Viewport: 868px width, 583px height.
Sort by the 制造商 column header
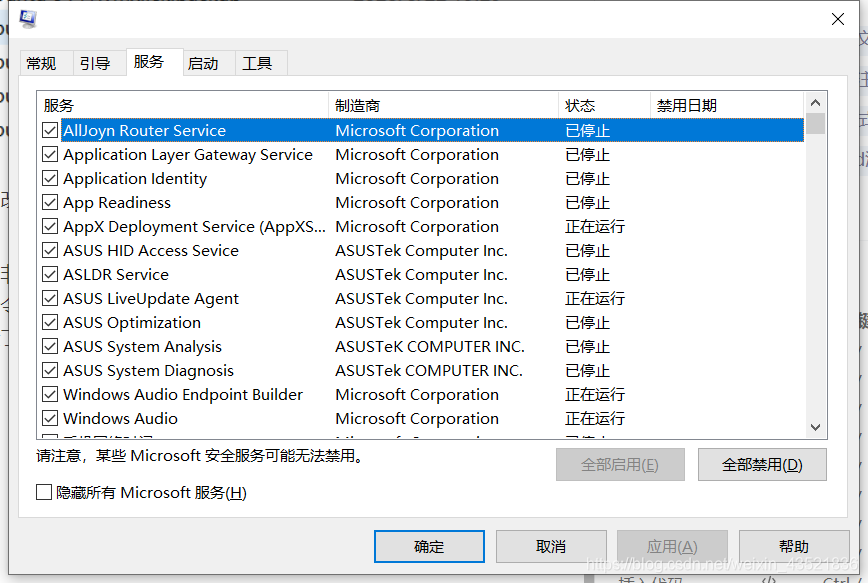[443, 105]
